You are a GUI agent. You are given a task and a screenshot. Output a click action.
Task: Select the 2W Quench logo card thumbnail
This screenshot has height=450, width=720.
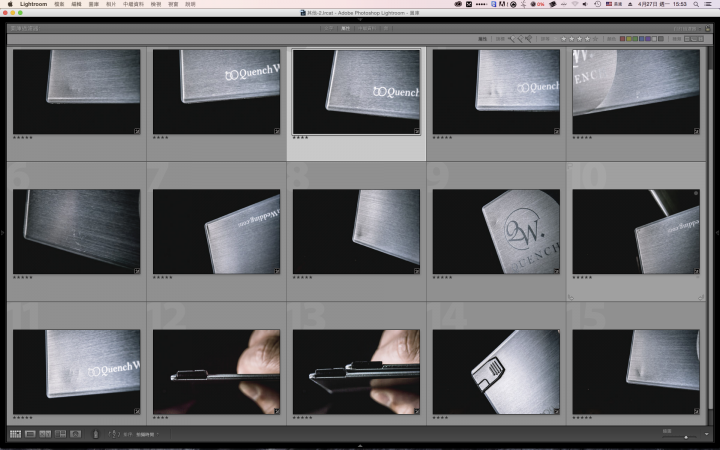point(496,231)
